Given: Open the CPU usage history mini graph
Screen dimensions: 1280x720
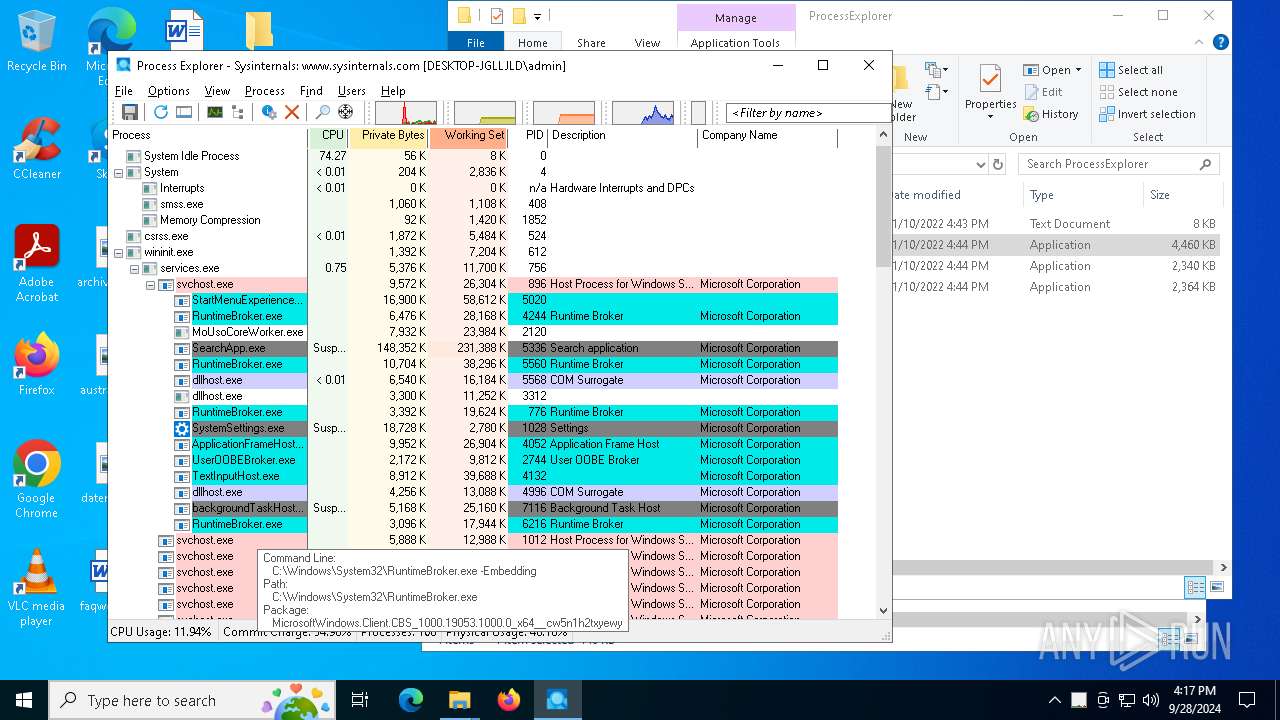Looking at the screenshot, I should [406, 112].
